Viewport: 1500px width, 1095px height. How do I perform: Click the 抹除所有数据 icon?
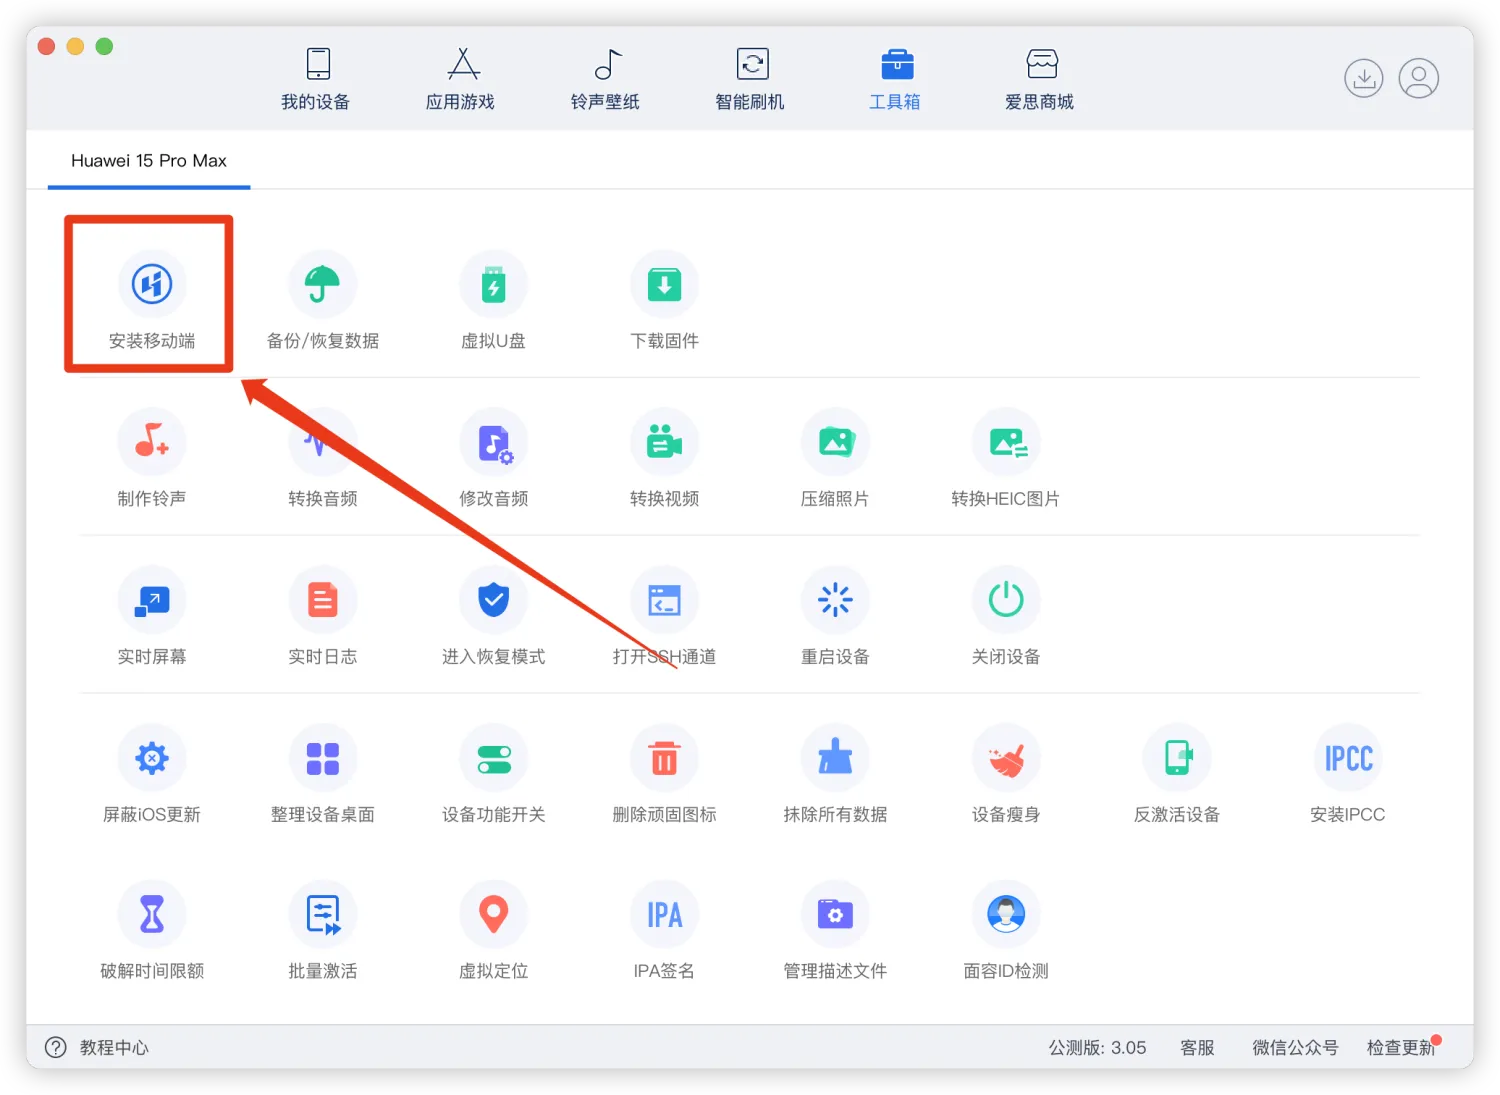835,757
